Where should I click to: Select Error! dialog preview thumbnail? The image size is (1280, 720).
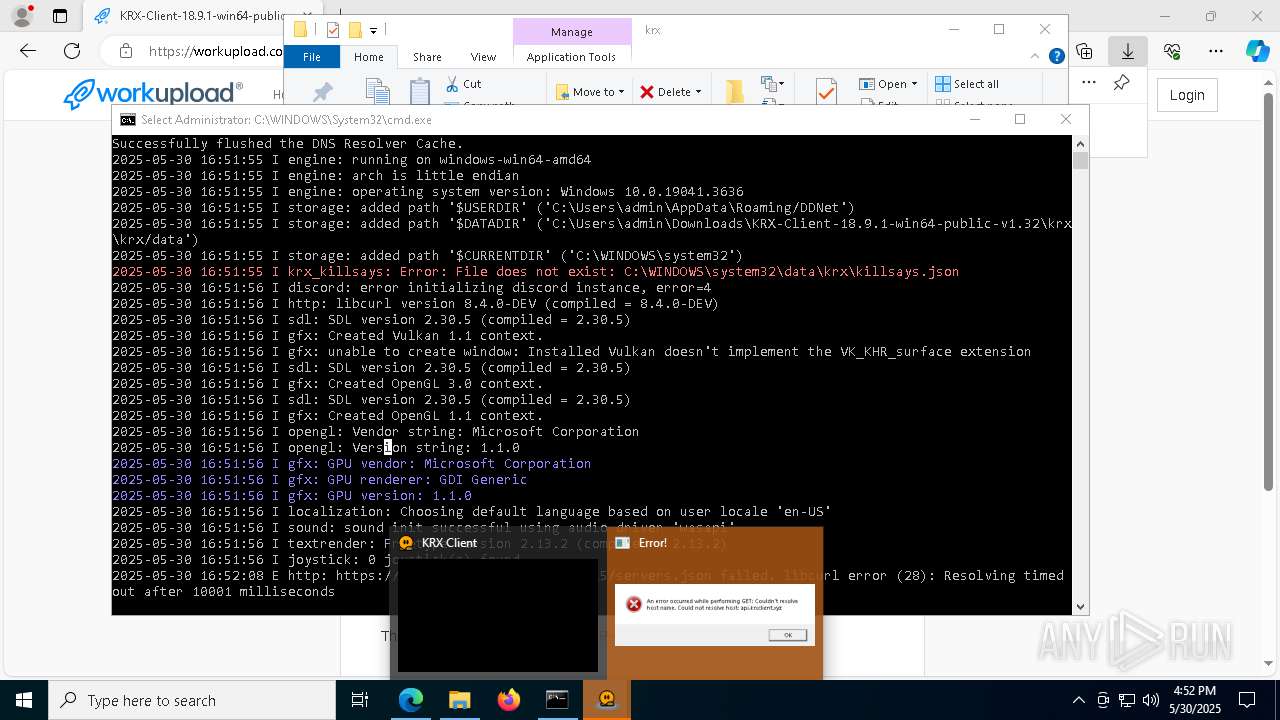714,604
